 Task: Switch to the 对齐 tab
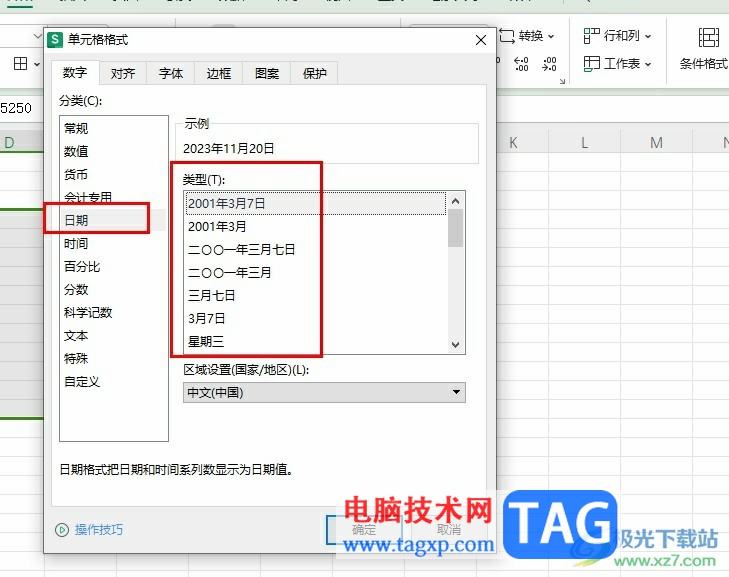pos(123,73)
